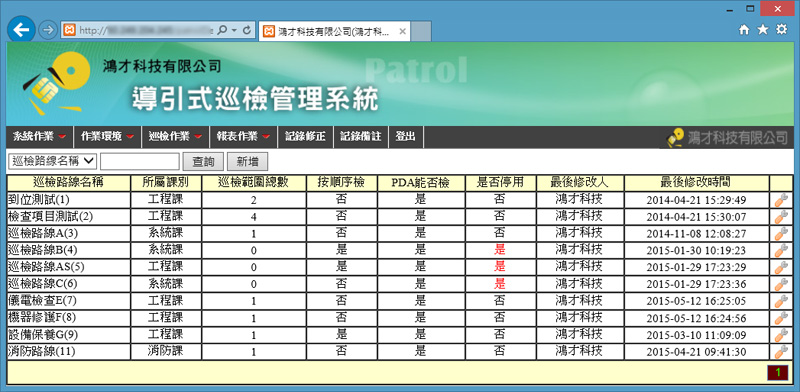This screenshot has width=800, height=392.
Task: Select the 鴻才科技有限公司 browser tab
Action: [333, 31]
